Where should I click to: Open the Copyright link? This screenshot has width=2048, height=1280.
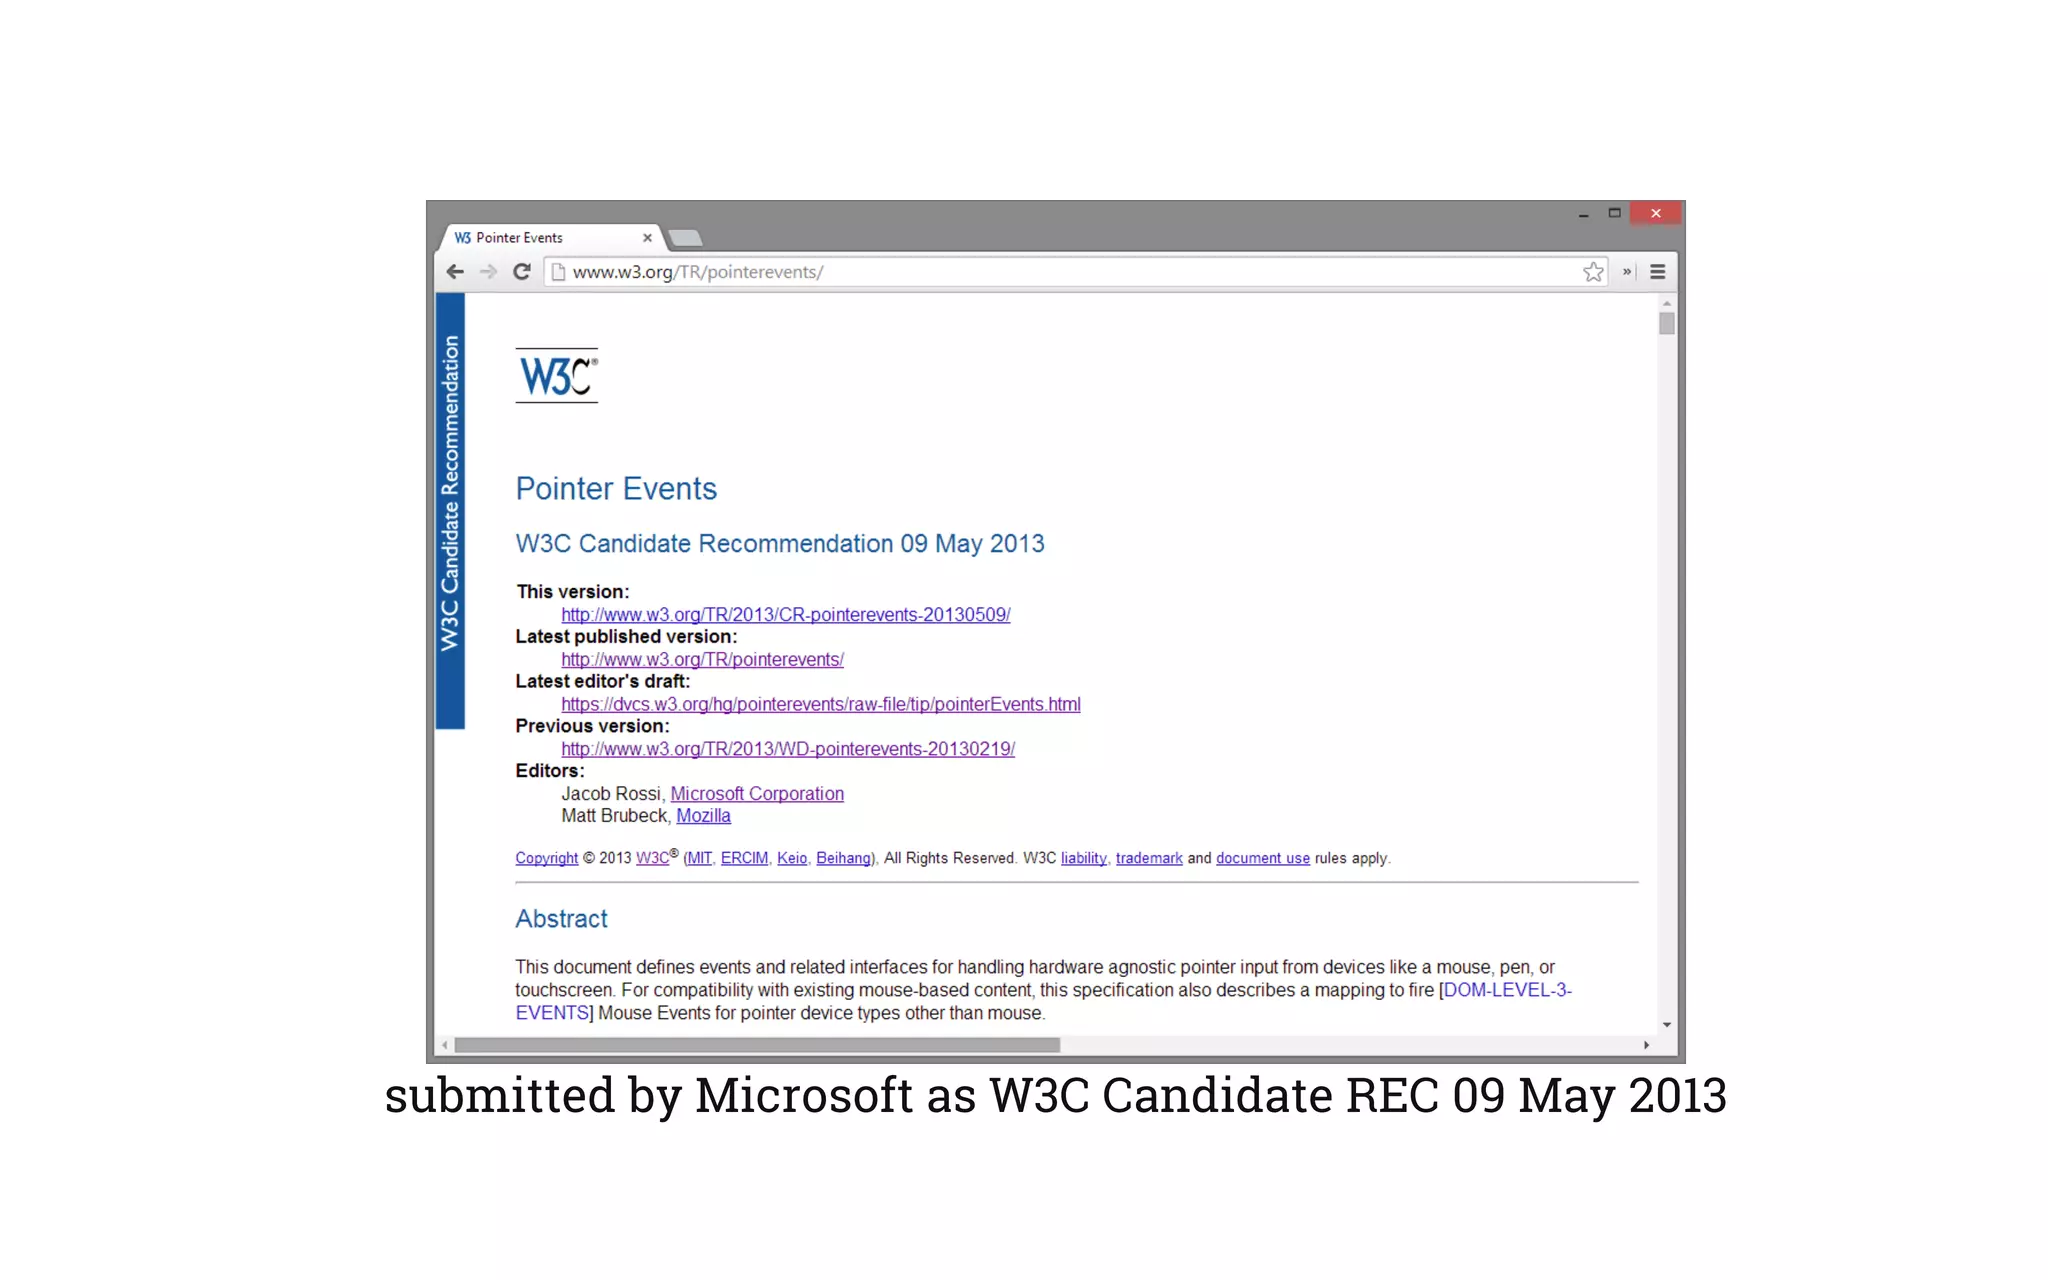[546, 858]
